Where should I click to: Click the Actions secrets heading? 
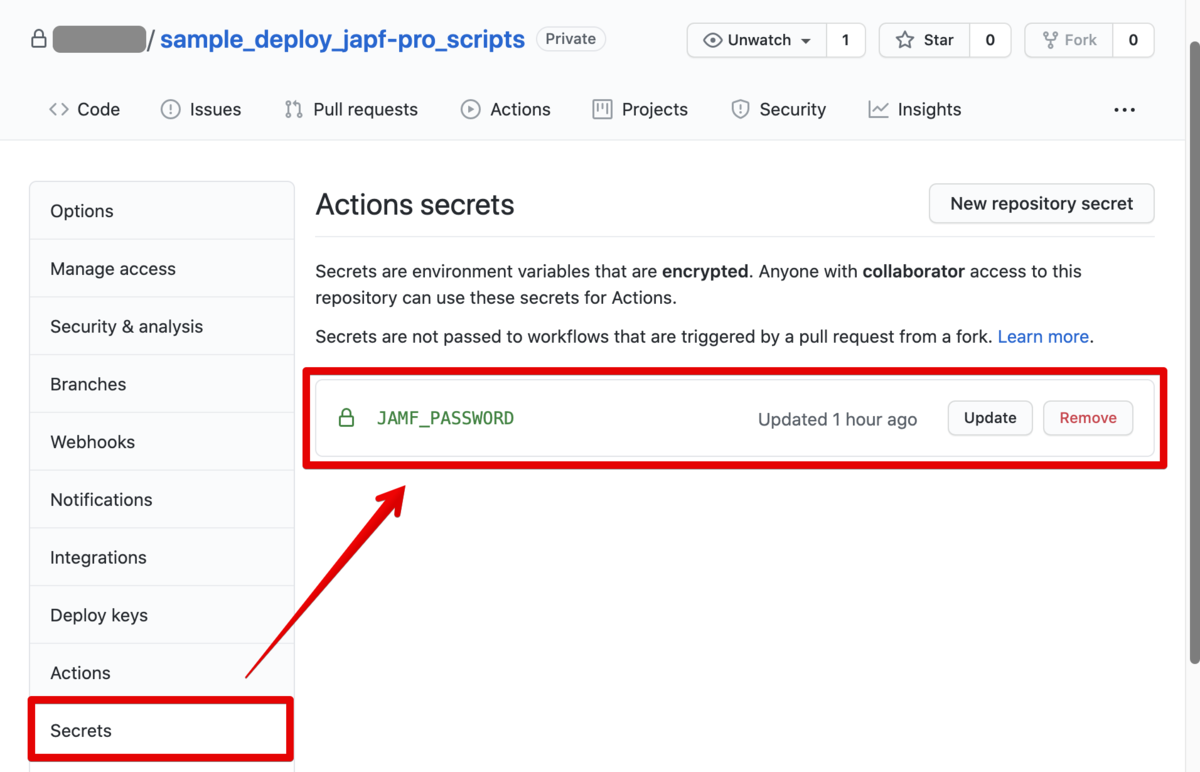[415, 205]
